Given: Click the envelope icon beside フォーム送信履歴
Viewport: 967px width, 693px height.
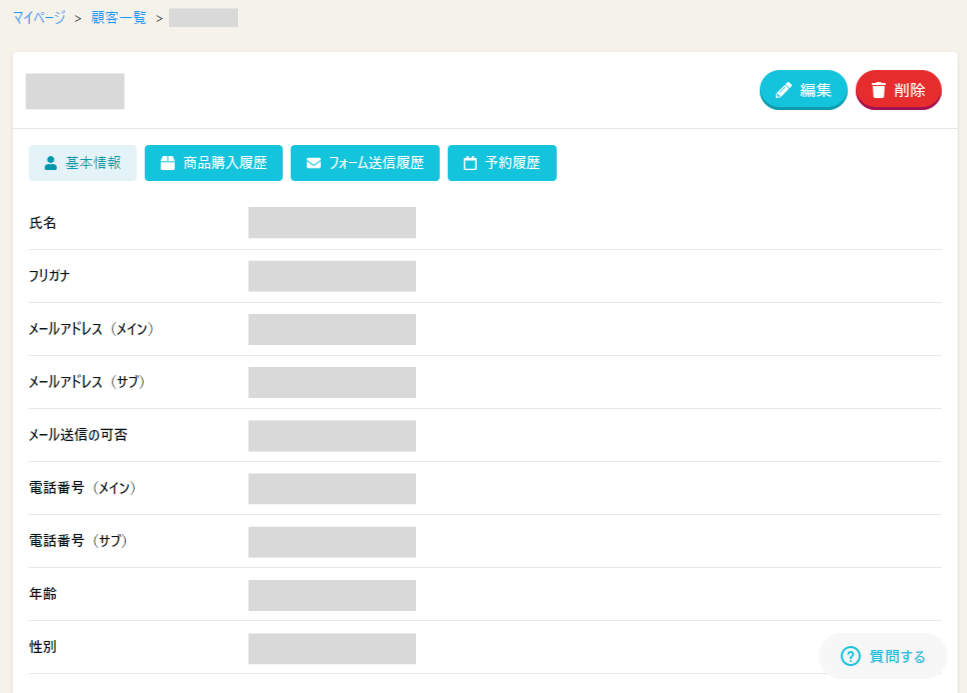Looking at the screenshot, I should pos(313,163).
